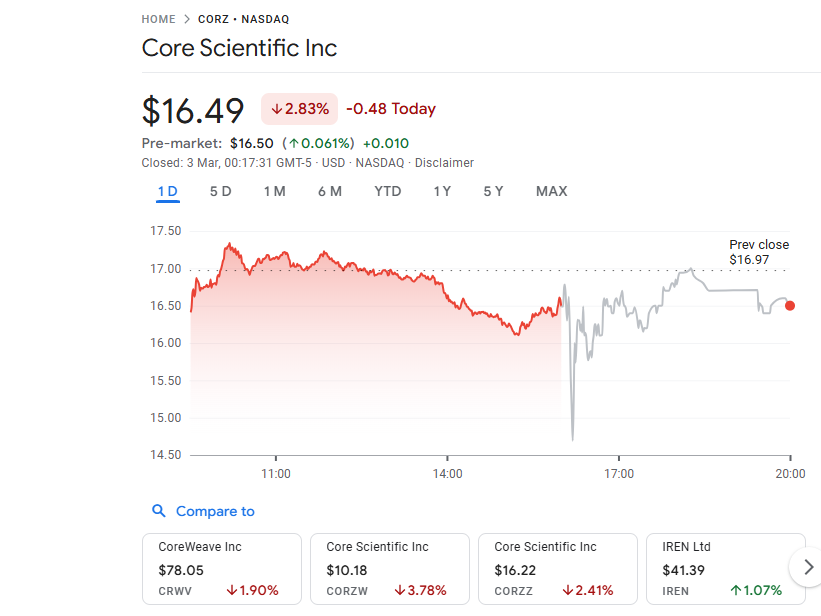Select the YTD range tab
821x616 pixels.
click(387, 191)
